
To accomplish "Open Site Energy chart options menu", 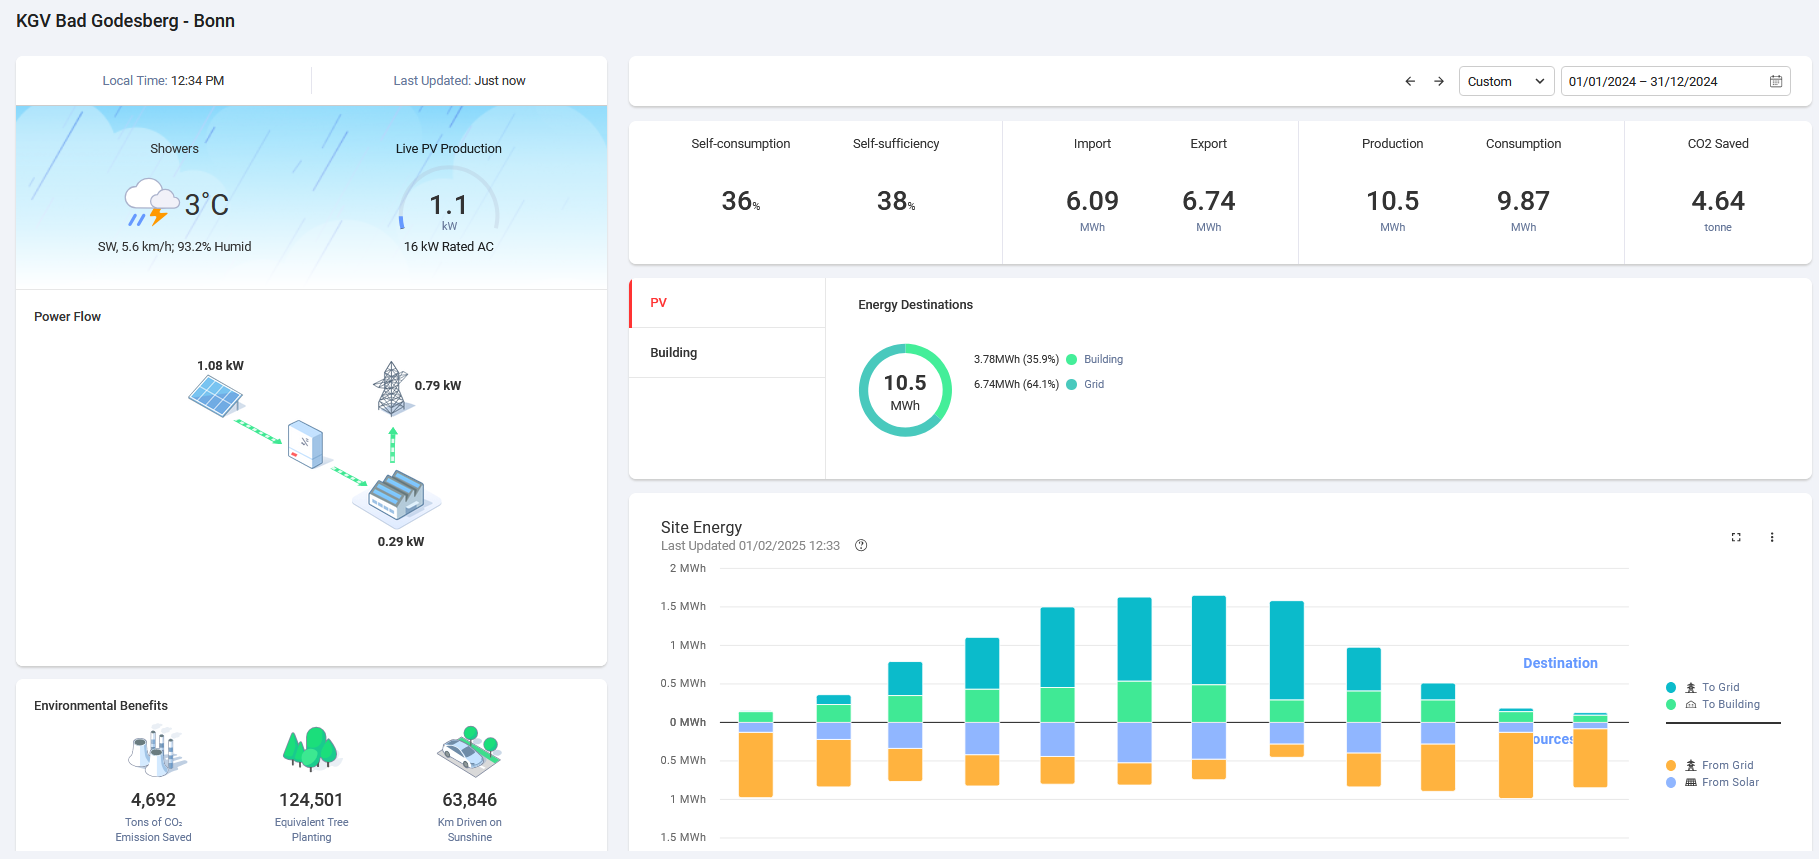I will (1772, 537).
